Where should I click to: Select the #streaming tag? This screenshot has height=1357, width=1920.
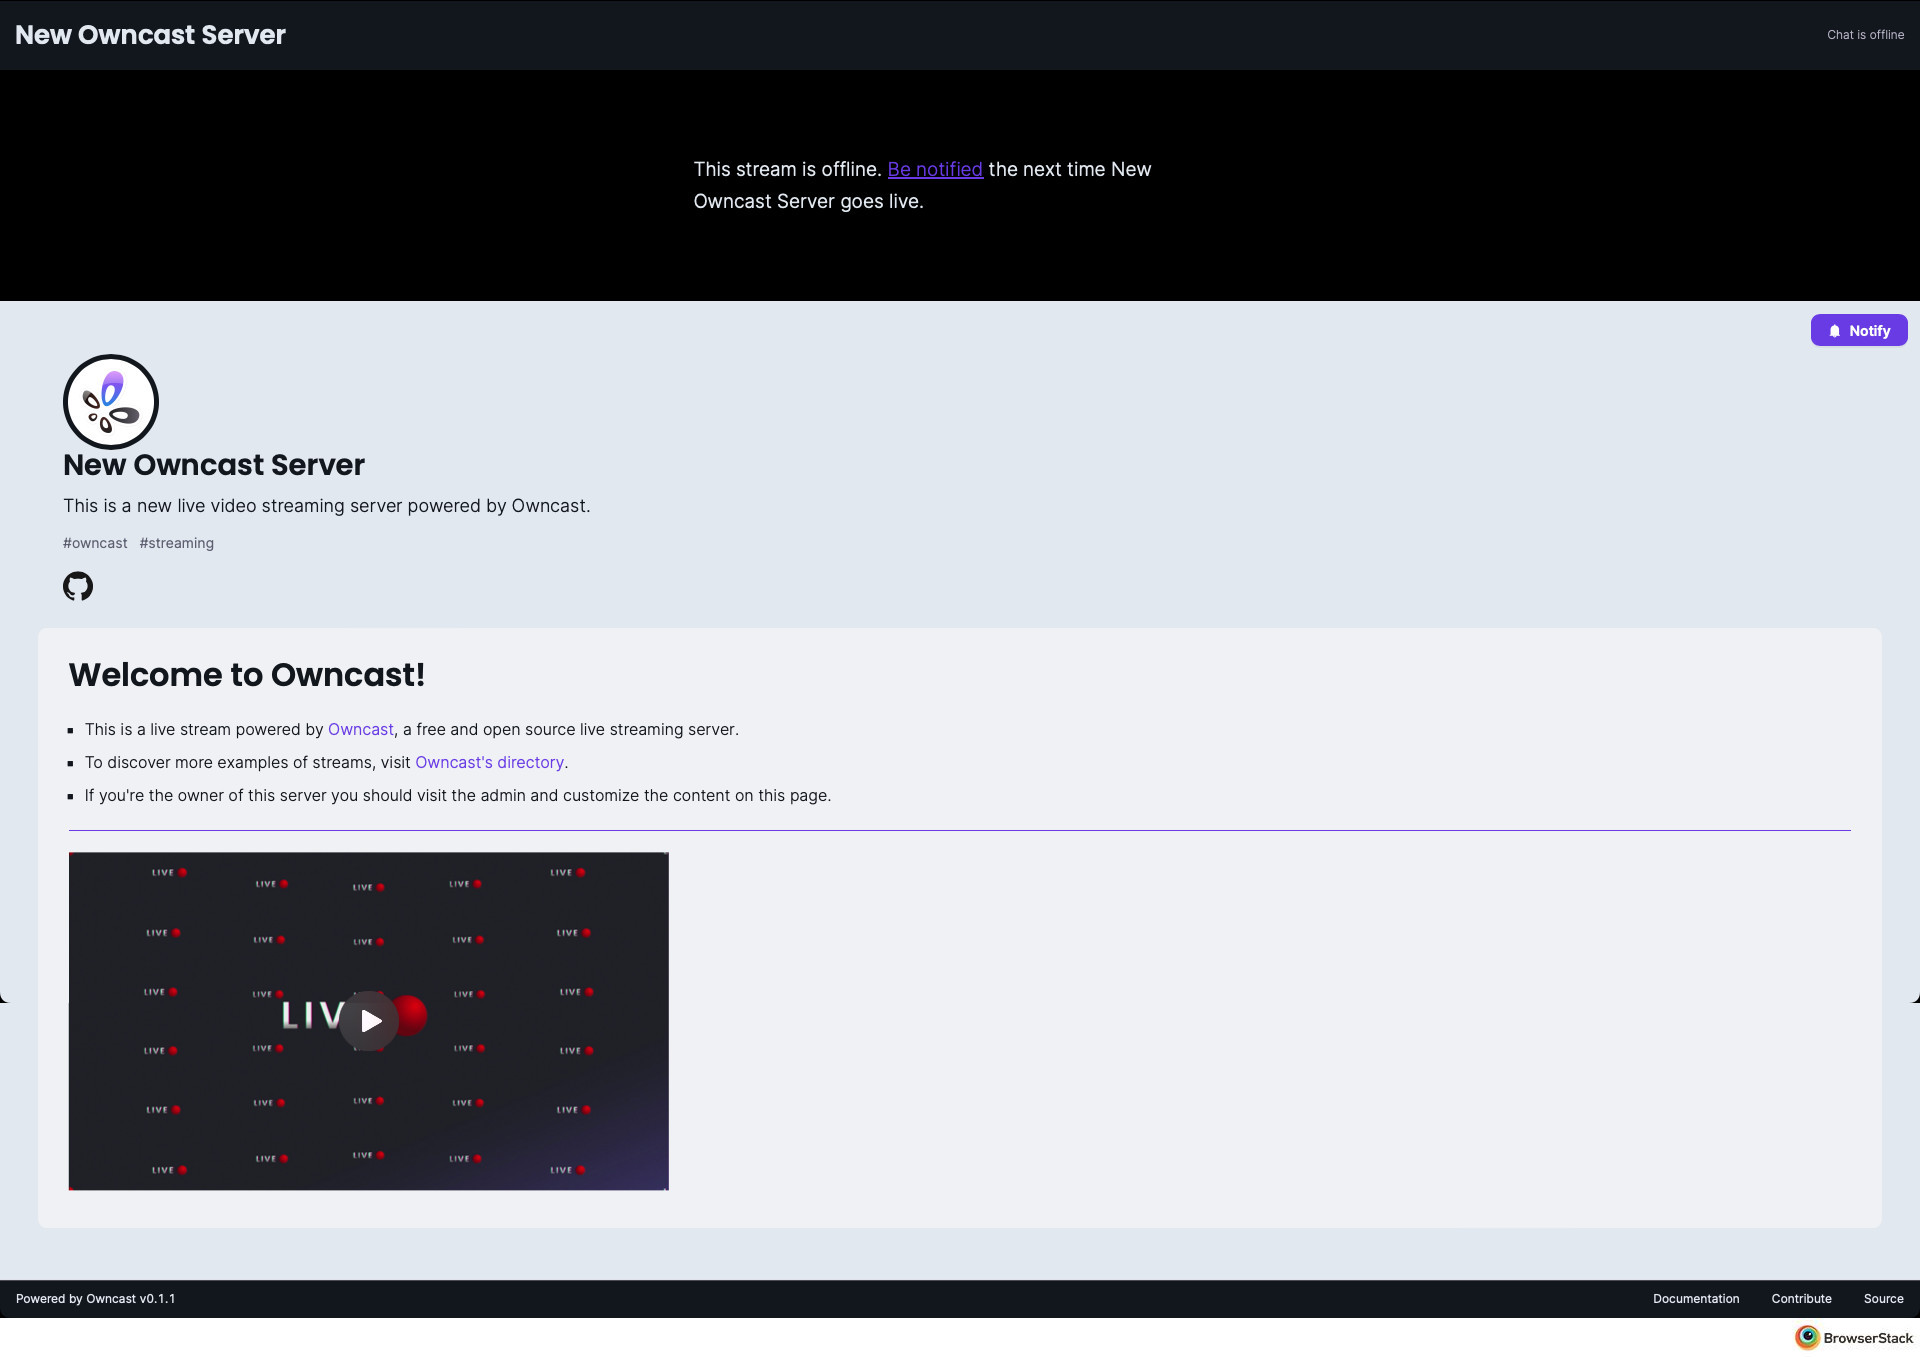pyautogui.click(x=177, y=543)
